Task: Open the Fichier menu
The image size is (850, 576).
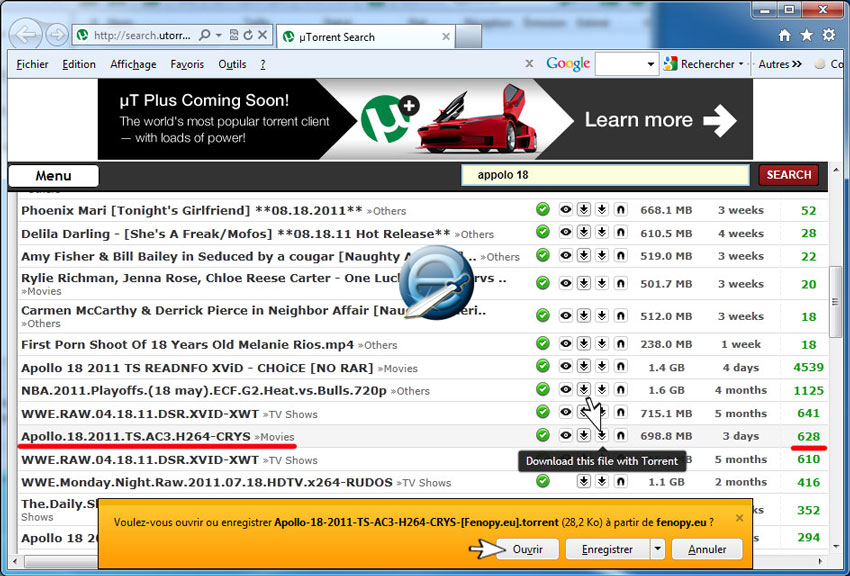Action: tap(32, 64)
